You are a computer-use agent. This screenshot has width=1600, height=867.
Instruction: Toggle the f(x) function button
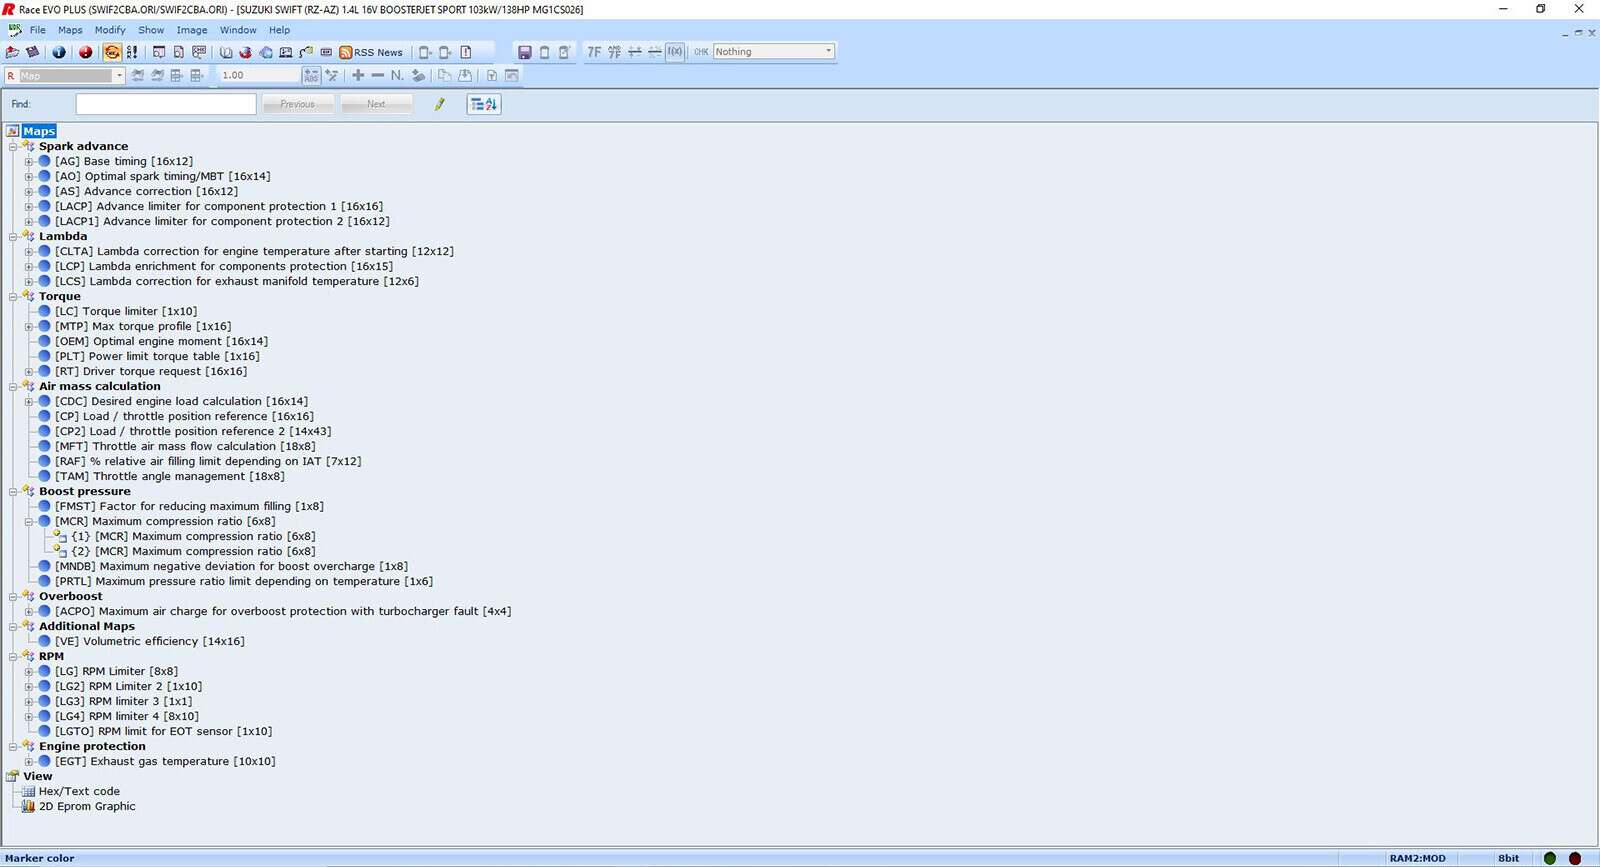[675, 52]
